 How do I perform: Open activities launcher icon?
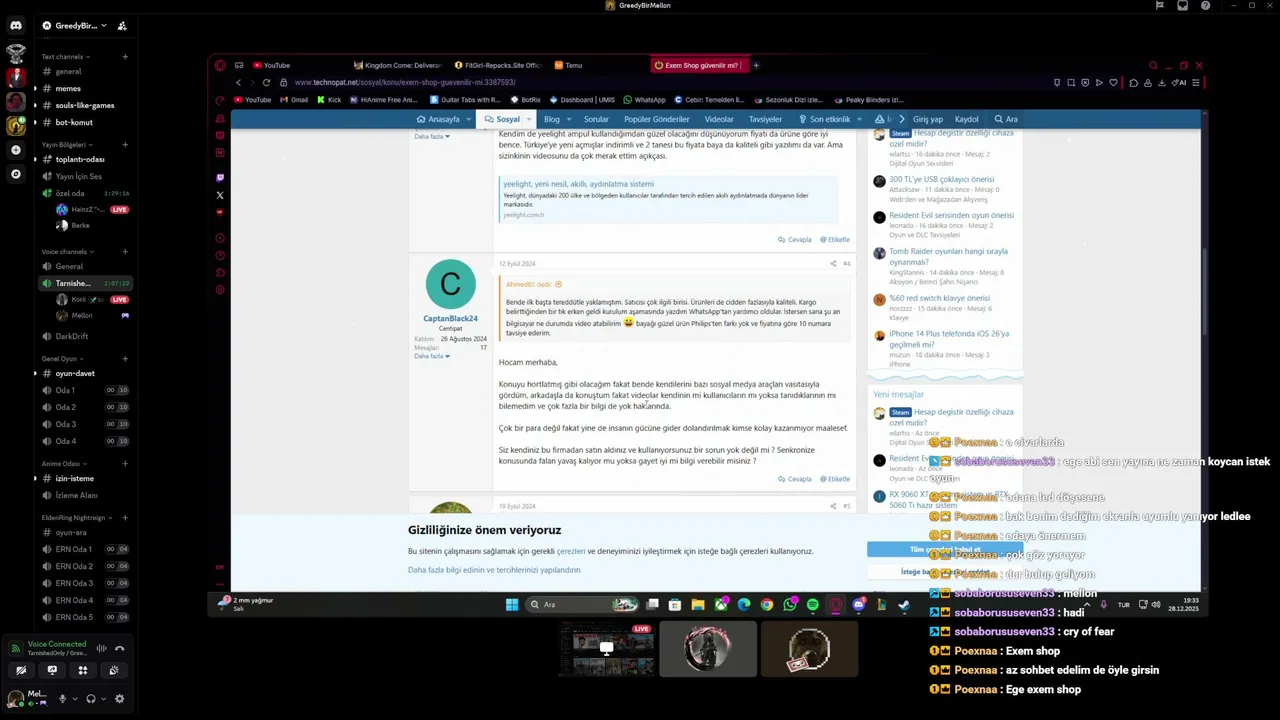click(83, 671)
